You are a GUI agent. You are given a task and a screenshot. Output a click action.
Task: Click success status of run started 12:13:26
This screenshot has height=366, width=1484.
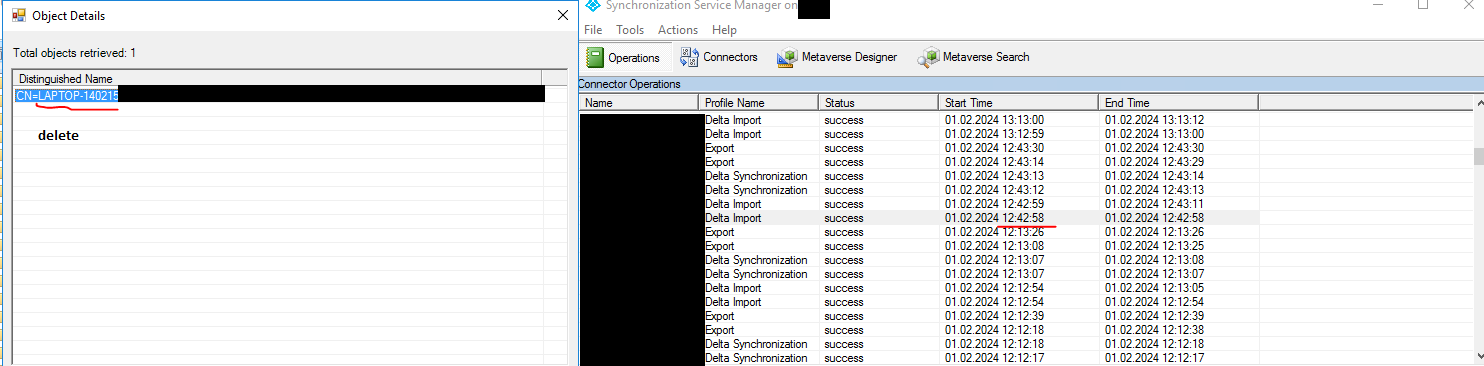pyautogui.click(x=844, y=232)
